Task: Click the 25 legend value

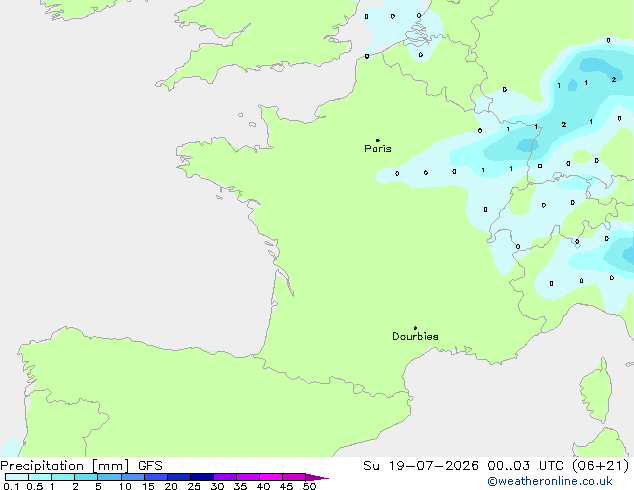Action: click(194, 486)
